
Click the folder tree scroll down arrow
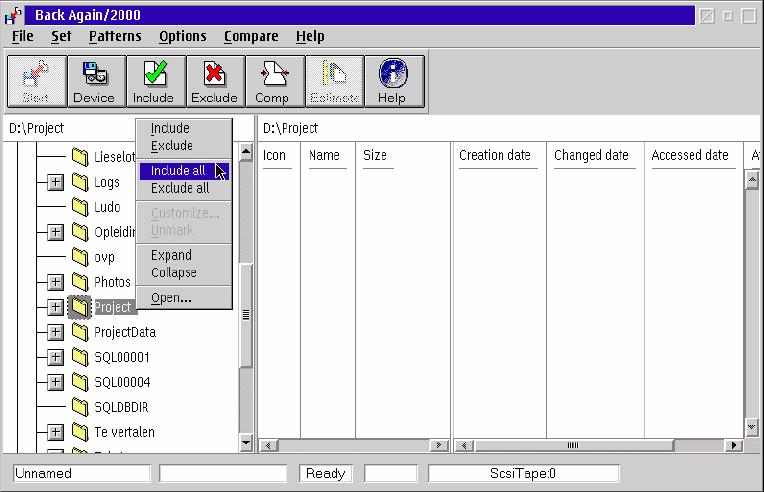point(246,443)
